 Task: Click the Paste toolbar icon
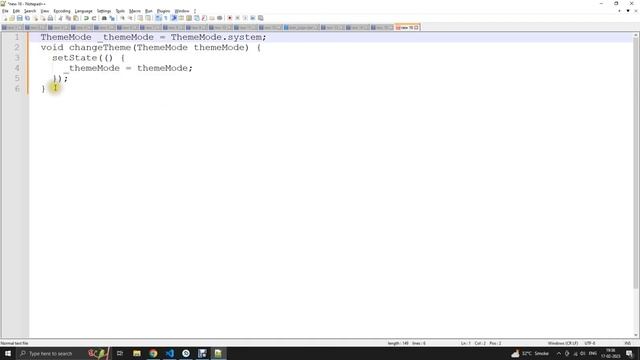tap(76, 18)
